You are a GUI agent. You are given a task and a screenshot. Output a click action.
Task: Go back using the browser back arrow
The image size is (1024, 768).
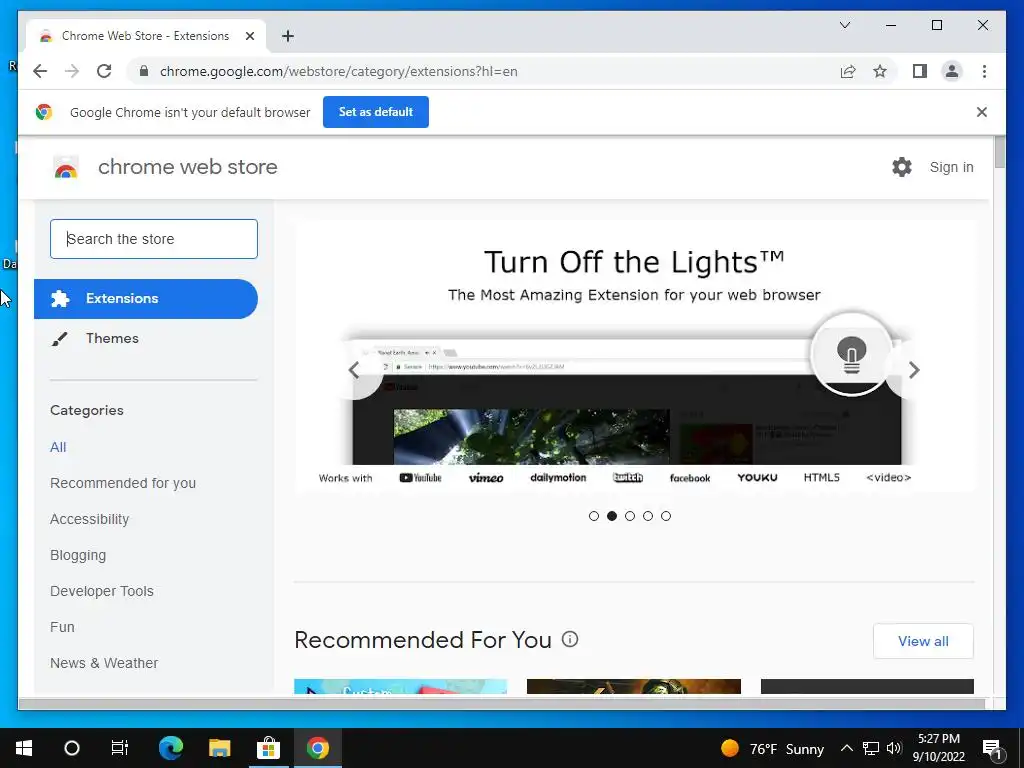(x=40, y=71)
